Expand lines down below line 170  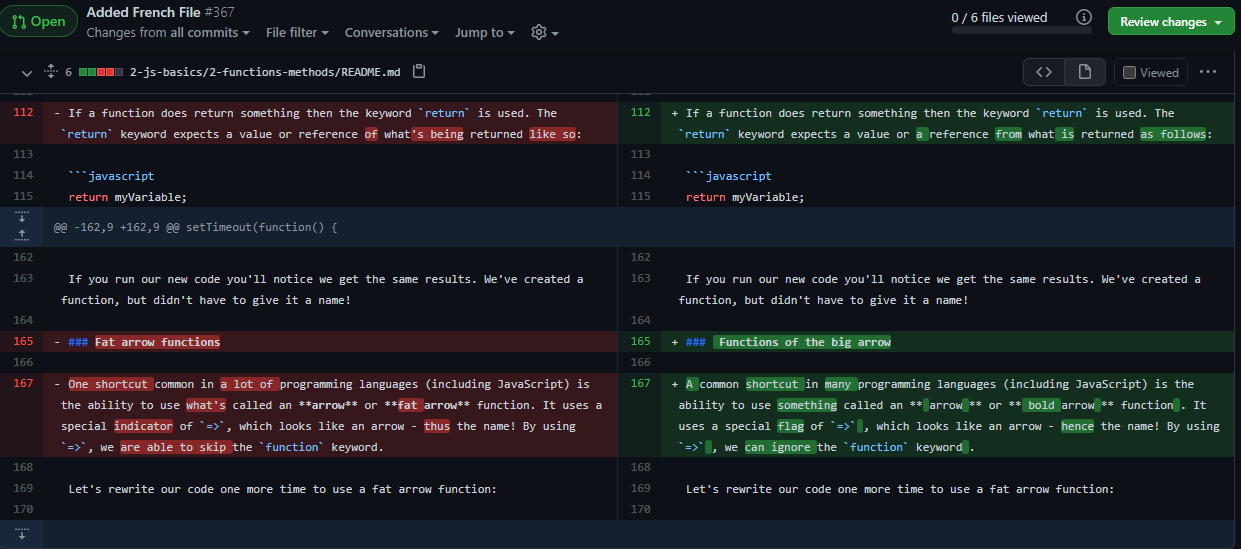pyautogui.click(x=21, y=534)
